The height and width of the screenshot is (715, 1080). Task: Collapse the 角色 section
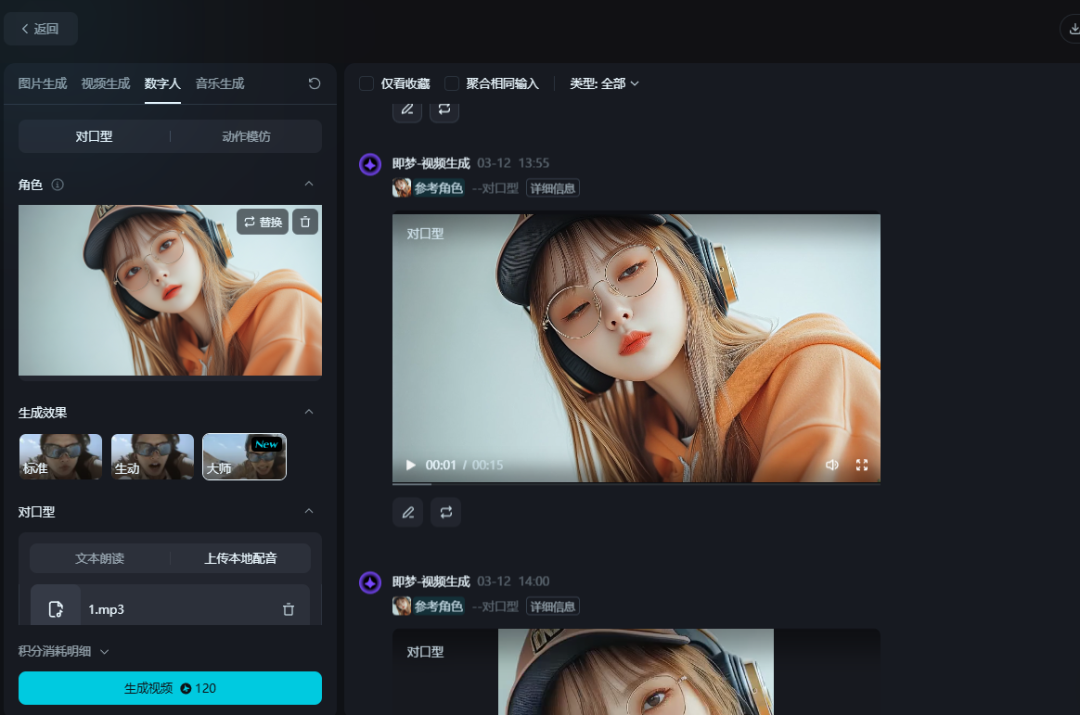click(309, 184)
